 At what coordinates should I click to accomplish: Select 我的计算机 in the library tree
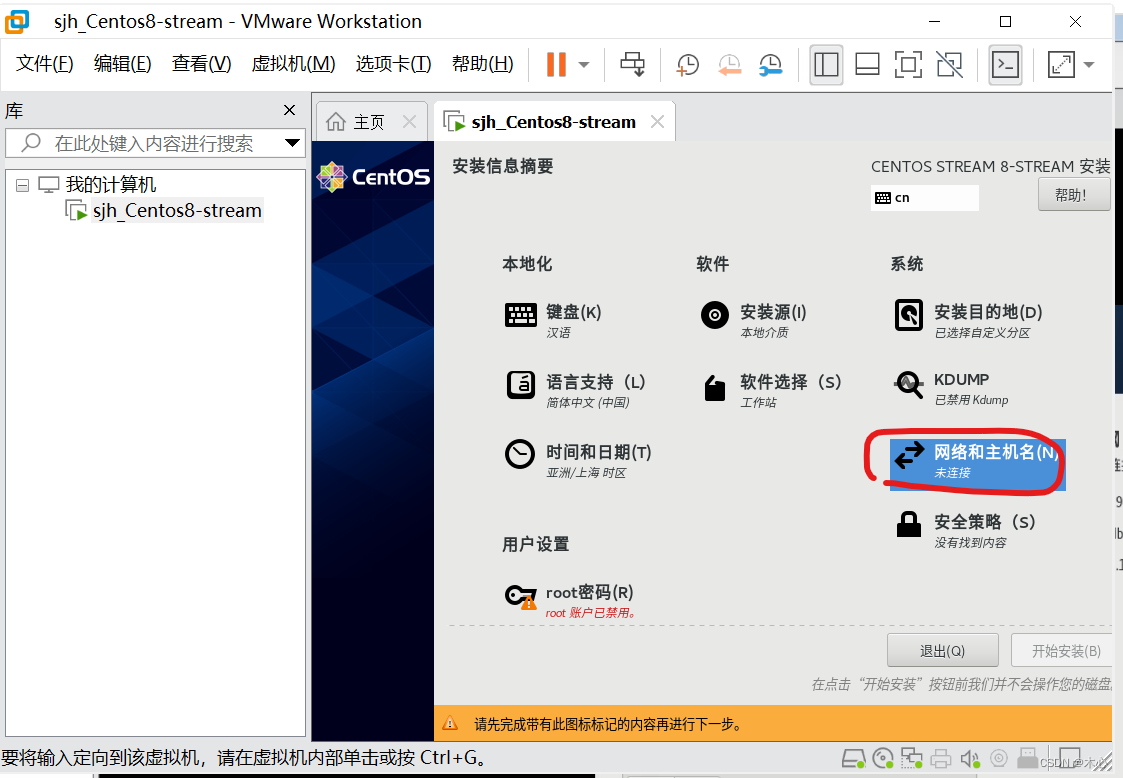pyautogui.click(x=110, y=185)
